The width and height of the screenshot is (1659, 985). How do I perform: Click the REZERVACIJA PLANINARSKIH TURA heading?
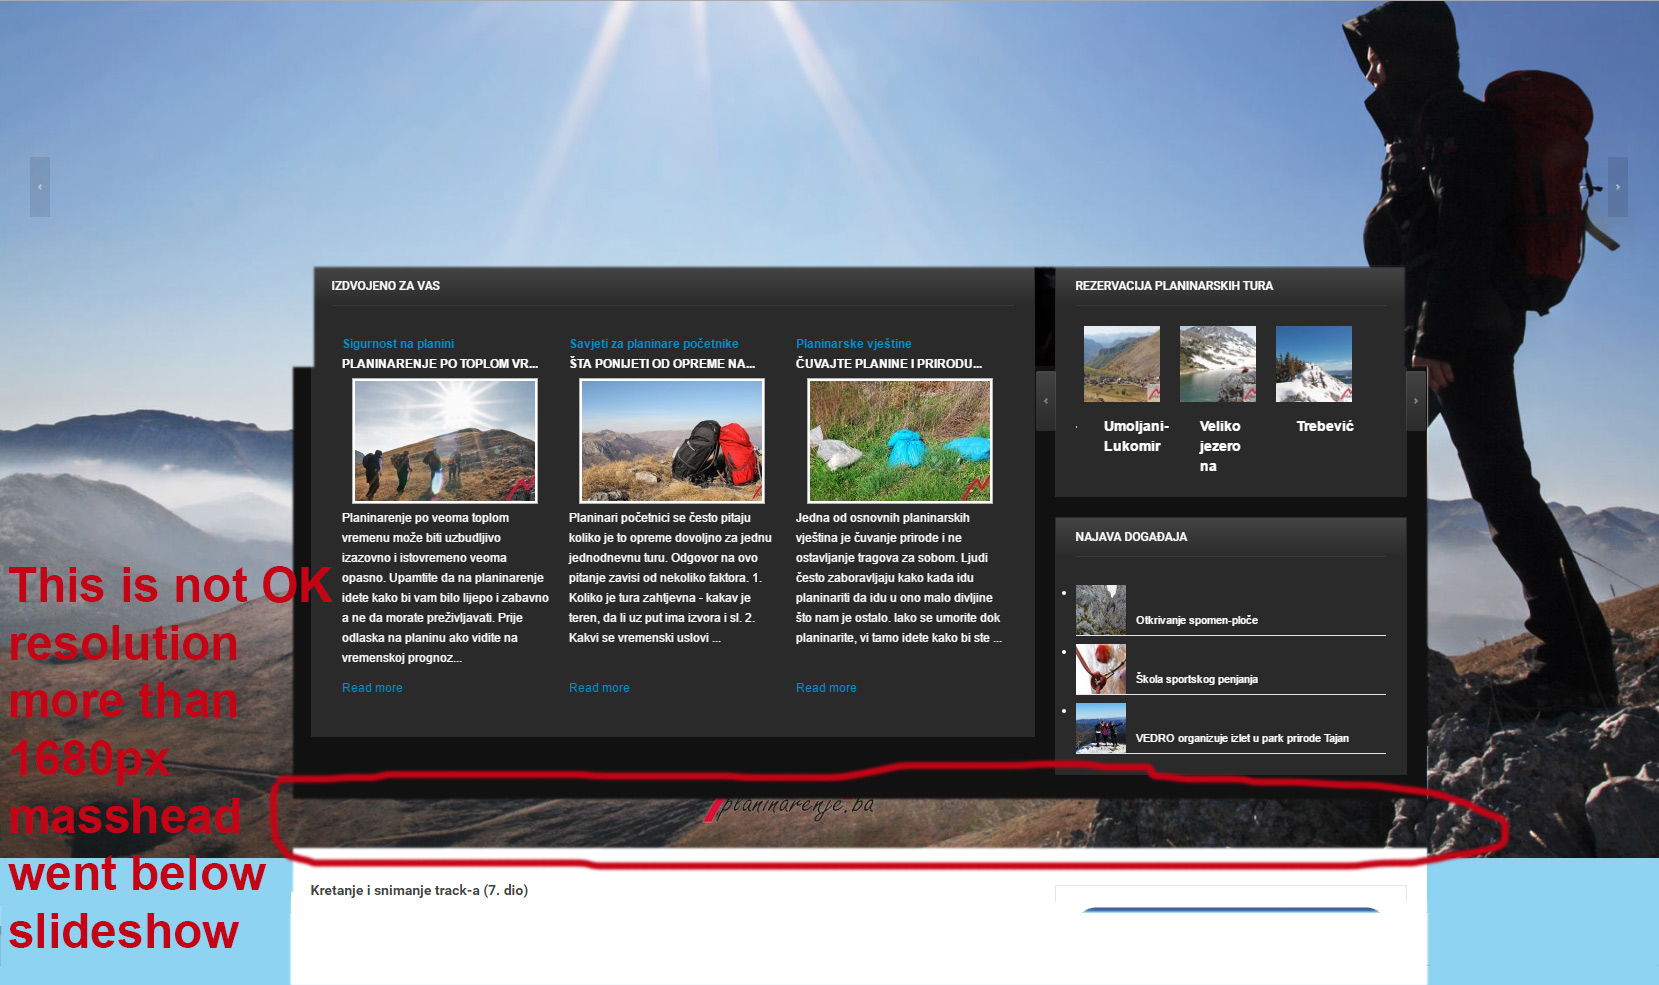[1174, 286]
